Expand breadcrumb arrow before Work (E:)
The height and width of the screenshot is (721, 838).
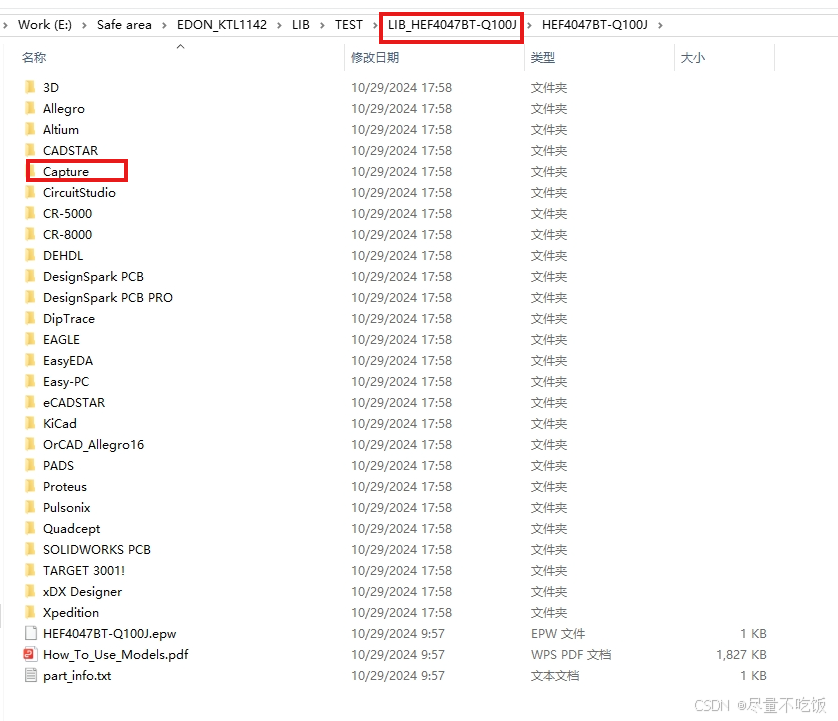click(5, 25)
